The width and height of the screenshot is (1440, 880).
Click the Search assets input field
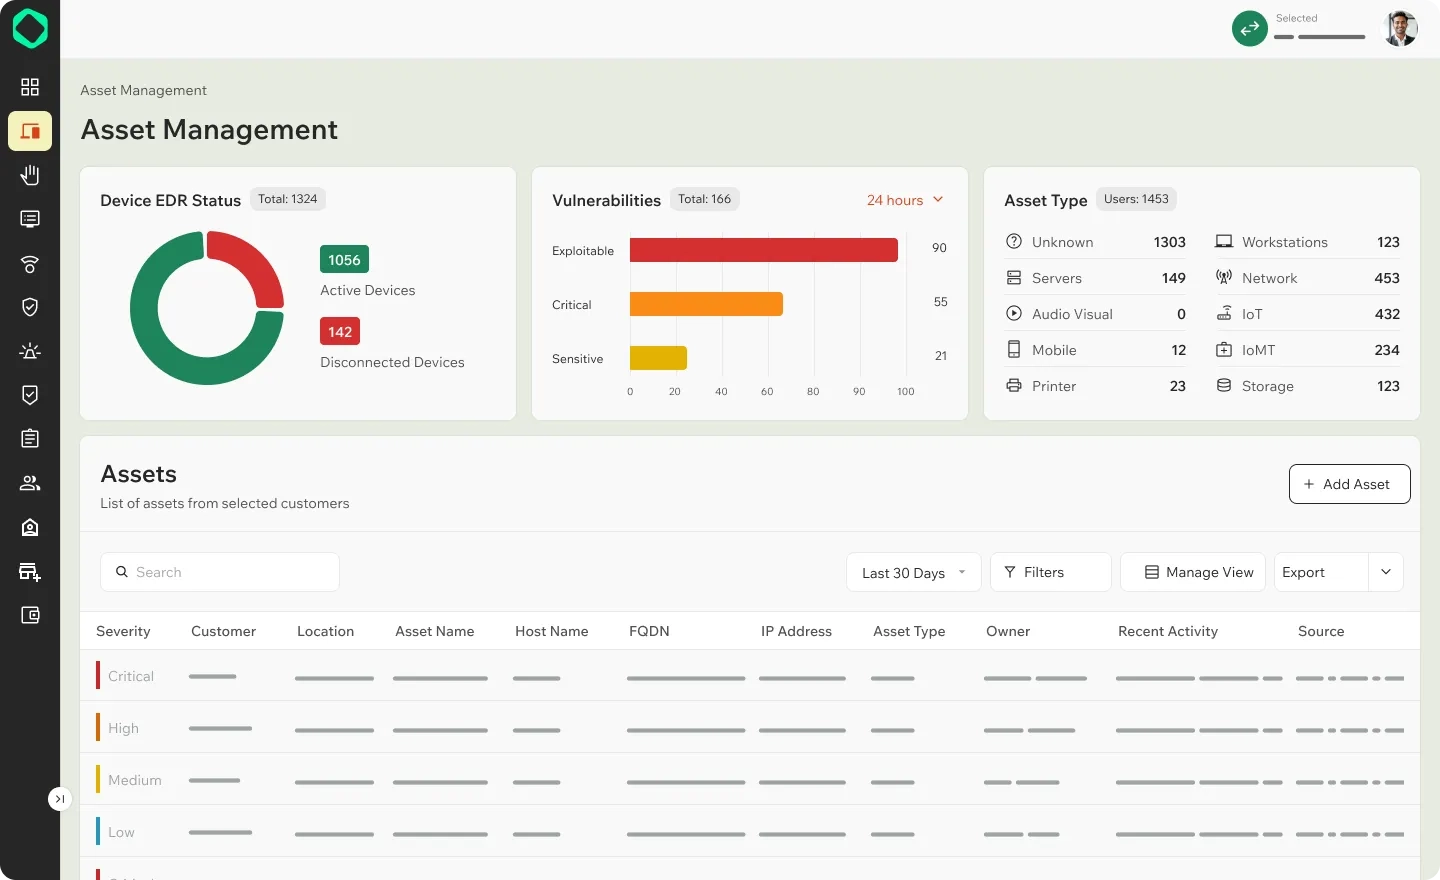pyautogui.click(x=220, y=572)
